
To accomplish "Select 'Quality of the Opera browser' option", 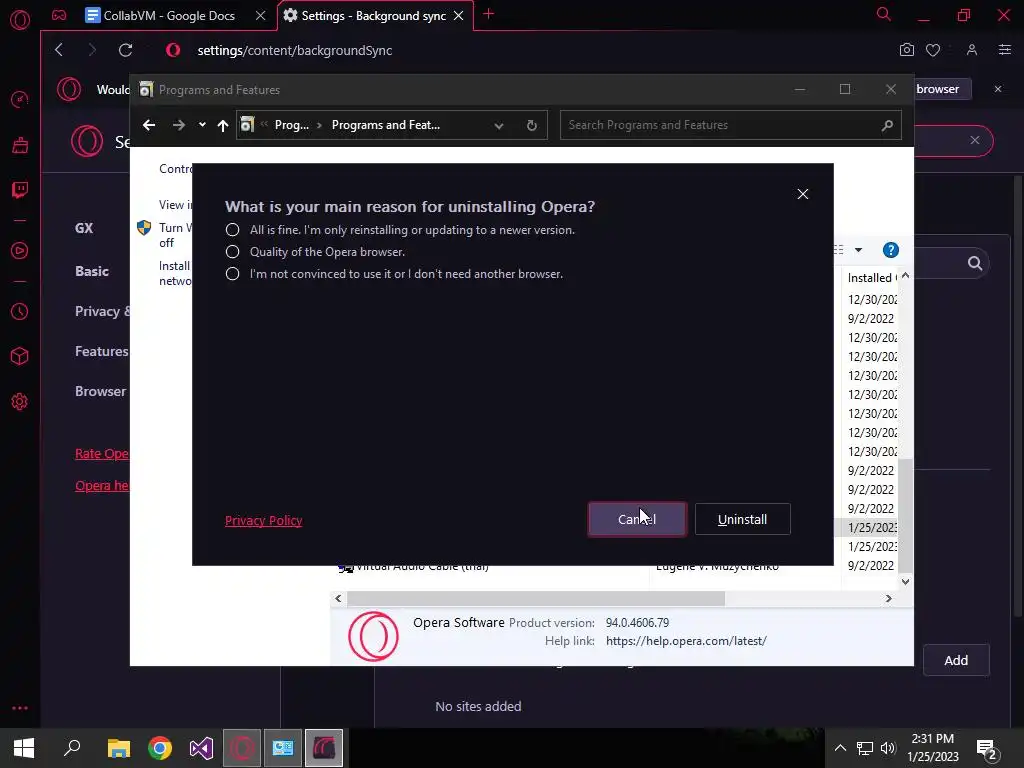I will point(232,252).
